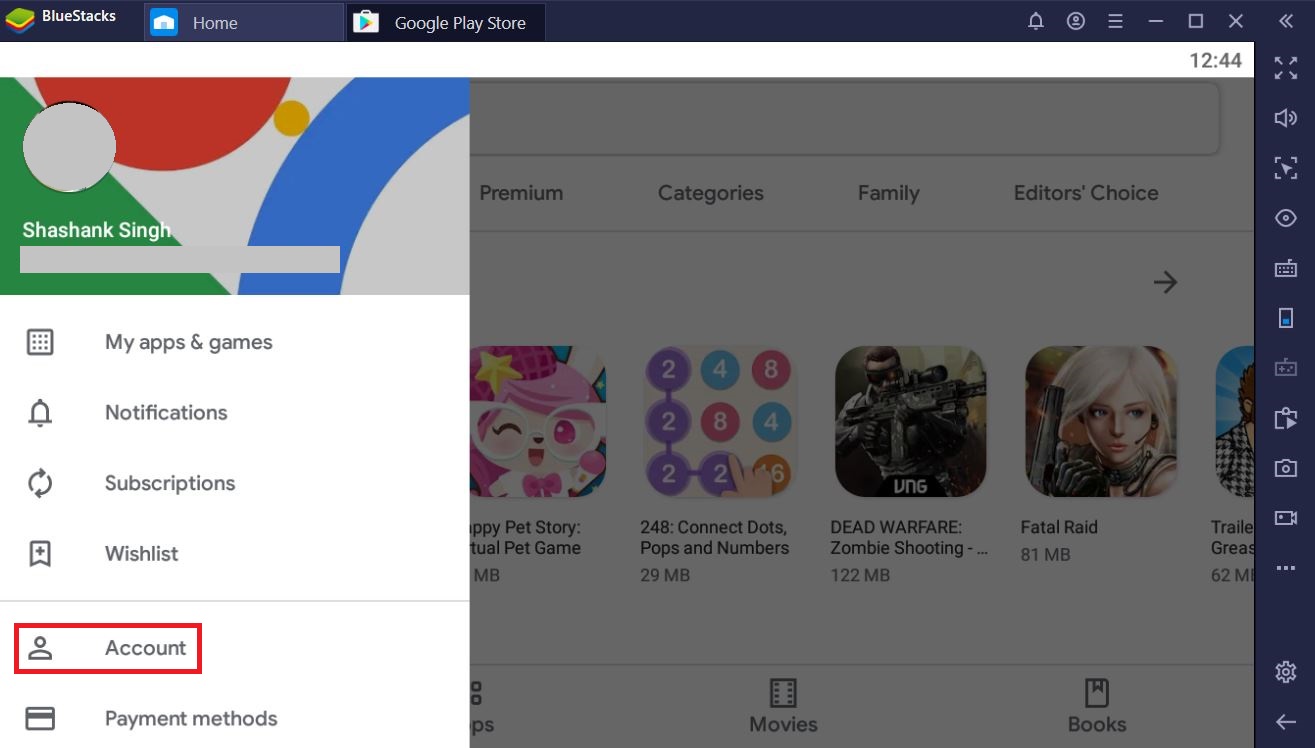Image resolution: width=1315 pixels, height=748 pixels.
Task: Click the Notifications bell icon in drawer
Action: click(x=40, y=412)
